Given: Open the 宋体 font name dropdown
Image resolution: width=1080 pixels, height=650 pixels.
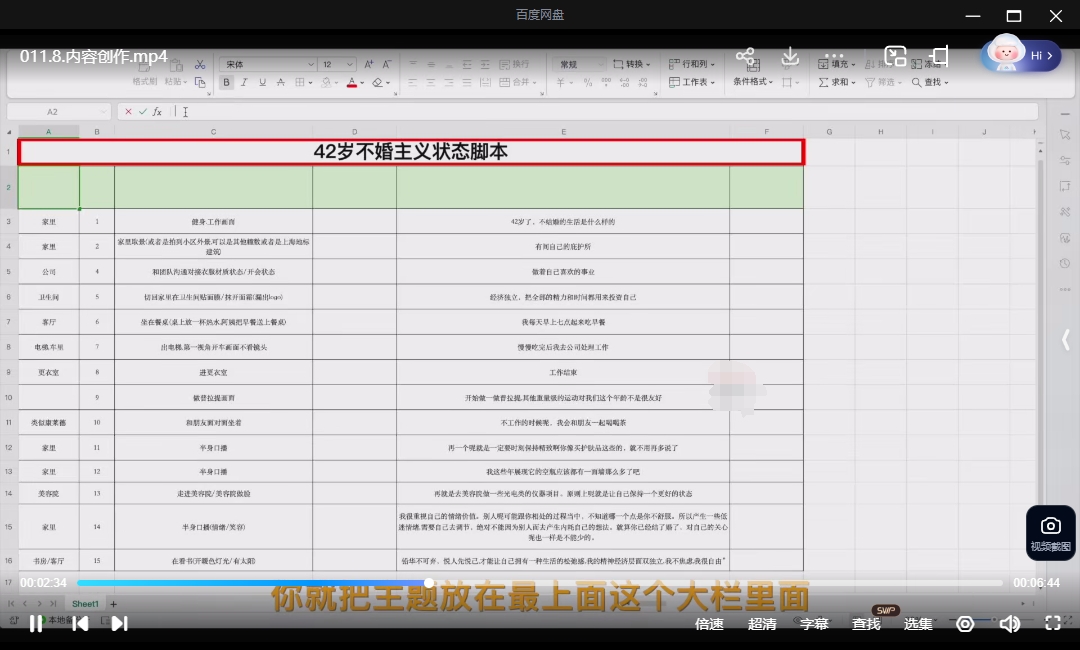Looking at the screenshot, I should point(268,64).
